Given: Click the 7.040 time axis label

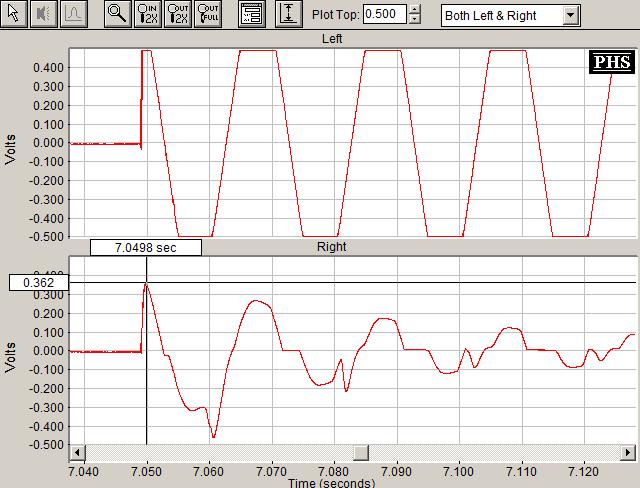Looking at the screenshot, I should pos(84,472).
